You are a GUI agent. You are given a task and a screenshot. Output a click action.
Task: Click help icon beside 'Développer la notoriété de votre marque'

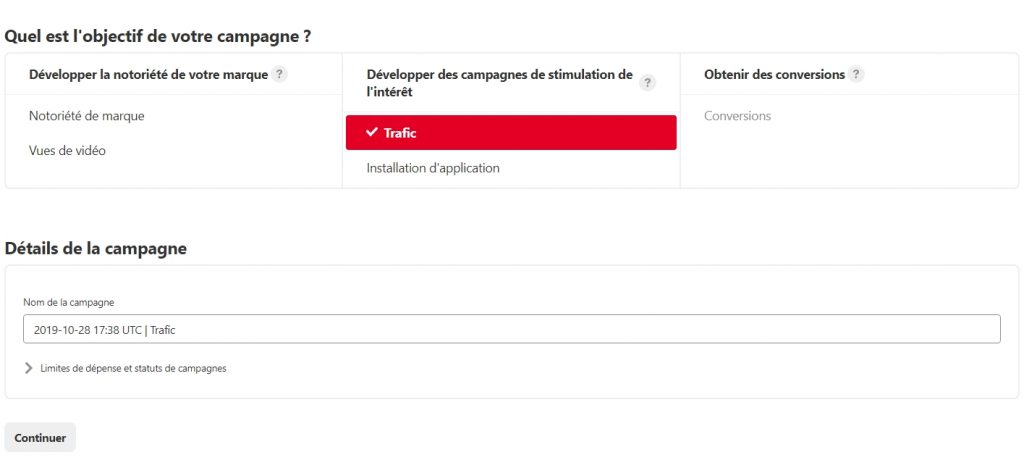click(280, 75)
